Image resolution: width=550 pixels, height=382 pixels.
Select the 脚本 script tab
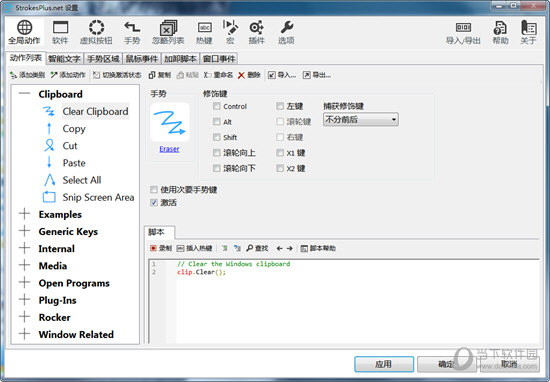click(159, 232)
